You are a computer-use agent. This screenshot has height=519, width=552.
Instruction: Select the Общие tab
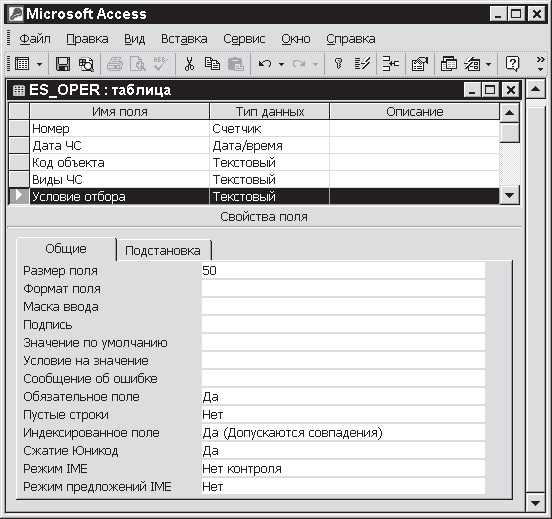(x=66, y=249)
